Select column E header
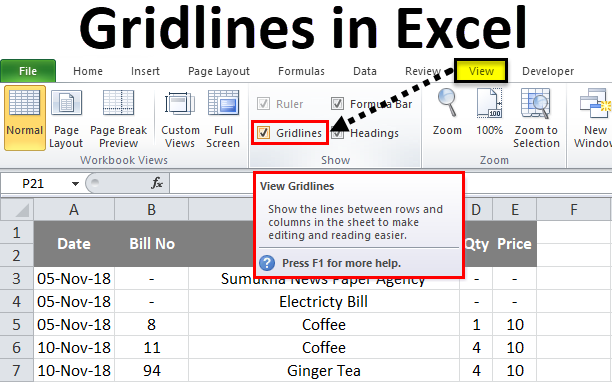612x382 pixels. point(515,210)
